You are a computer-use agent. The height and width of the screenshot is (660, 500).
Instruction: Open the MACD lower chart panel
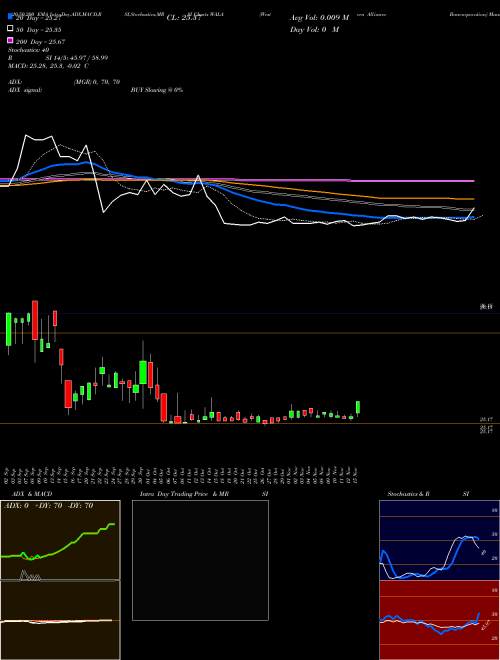60,620
